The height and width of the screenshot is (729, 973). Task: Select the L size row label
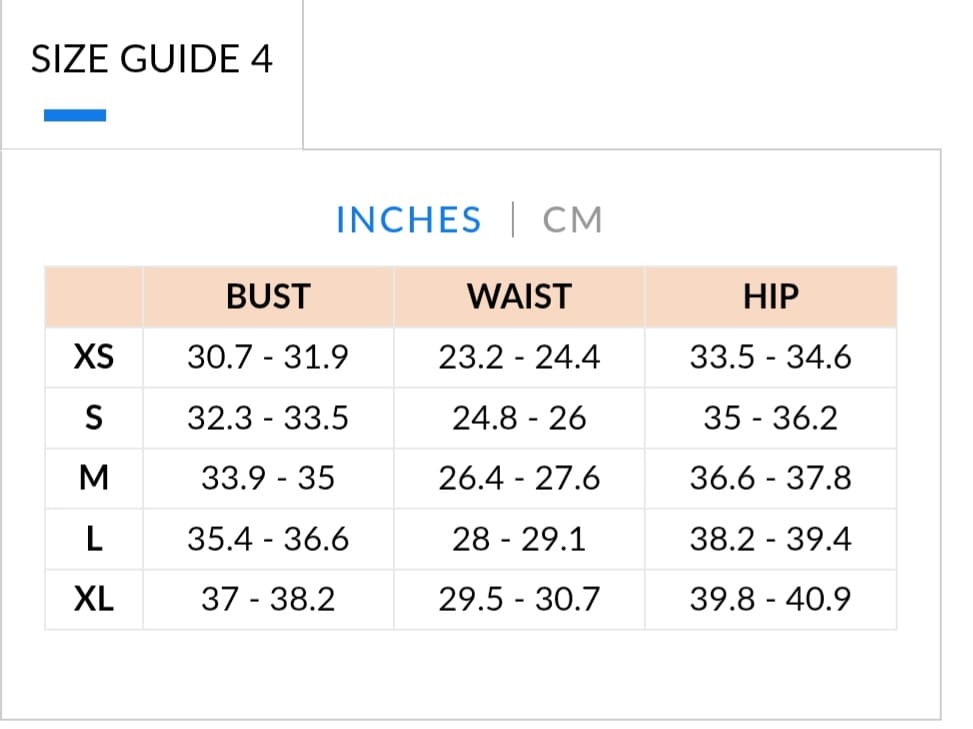(x=94, y=539)
